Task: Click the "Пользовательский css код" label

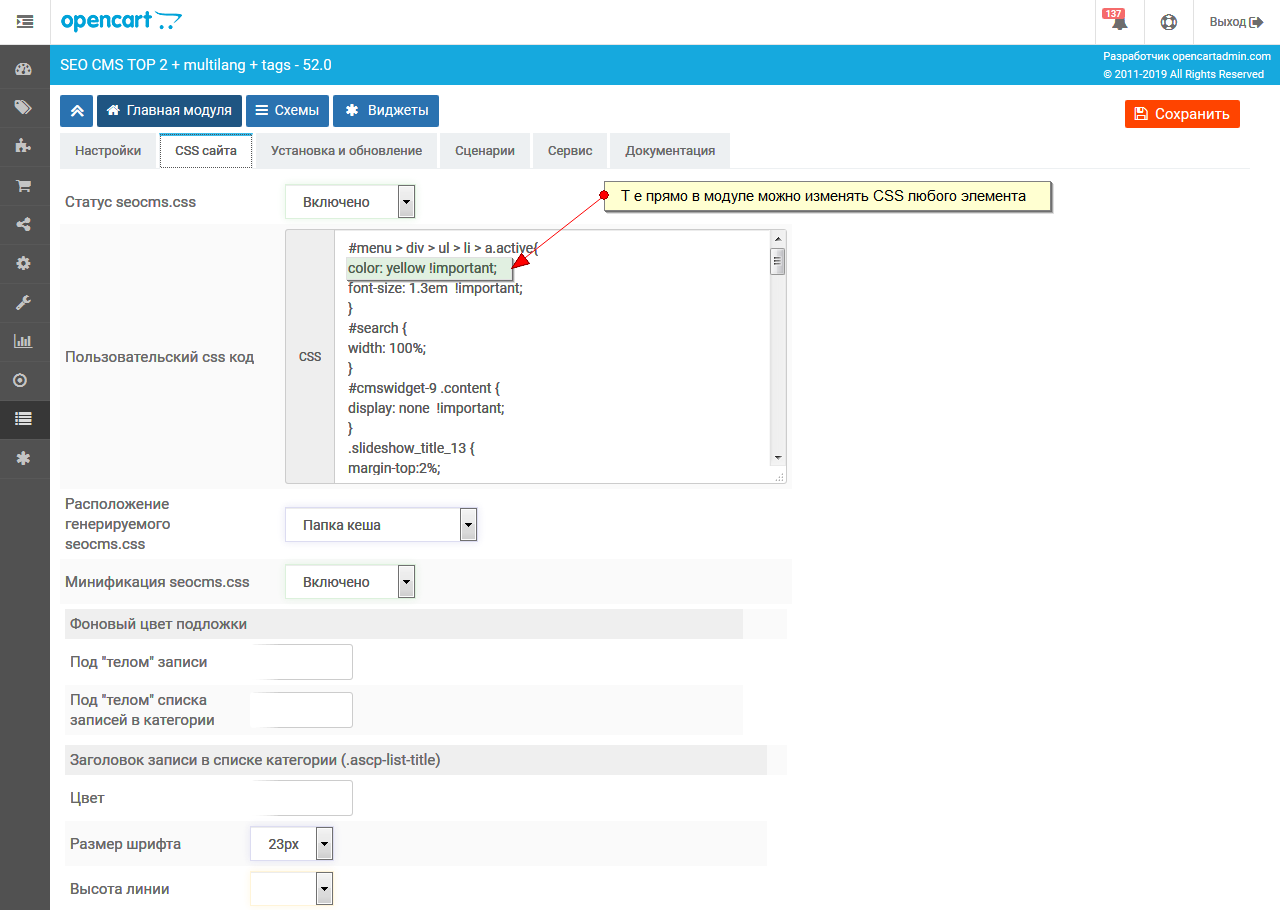Action: click(x=159, y=357)
